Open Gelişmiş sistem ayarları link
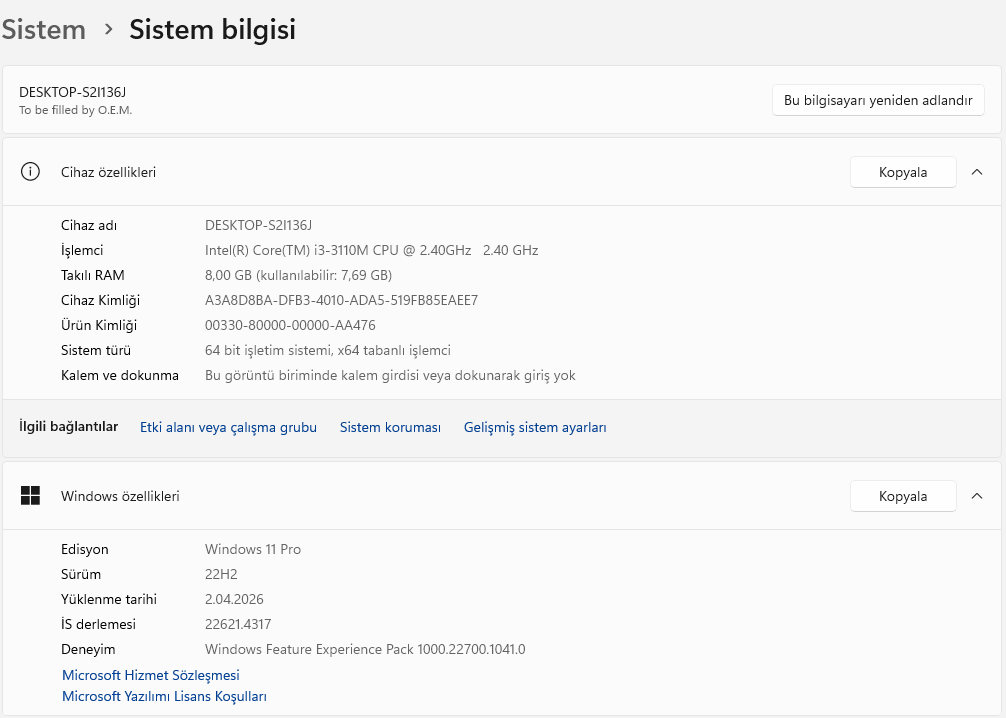This screenshot has height=718, width=1006. point(535,427)
